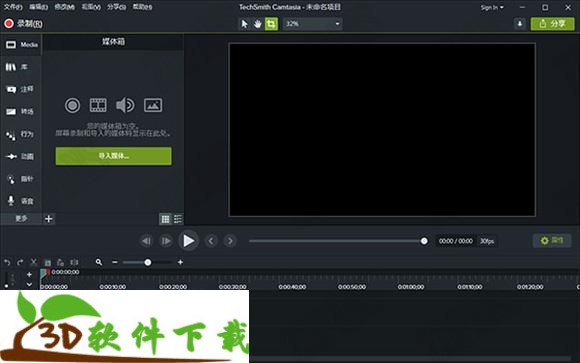Open the 语音 (Voice narration) sidebar tab
This screenshot has height=363, width=580.
pos(21,201)
